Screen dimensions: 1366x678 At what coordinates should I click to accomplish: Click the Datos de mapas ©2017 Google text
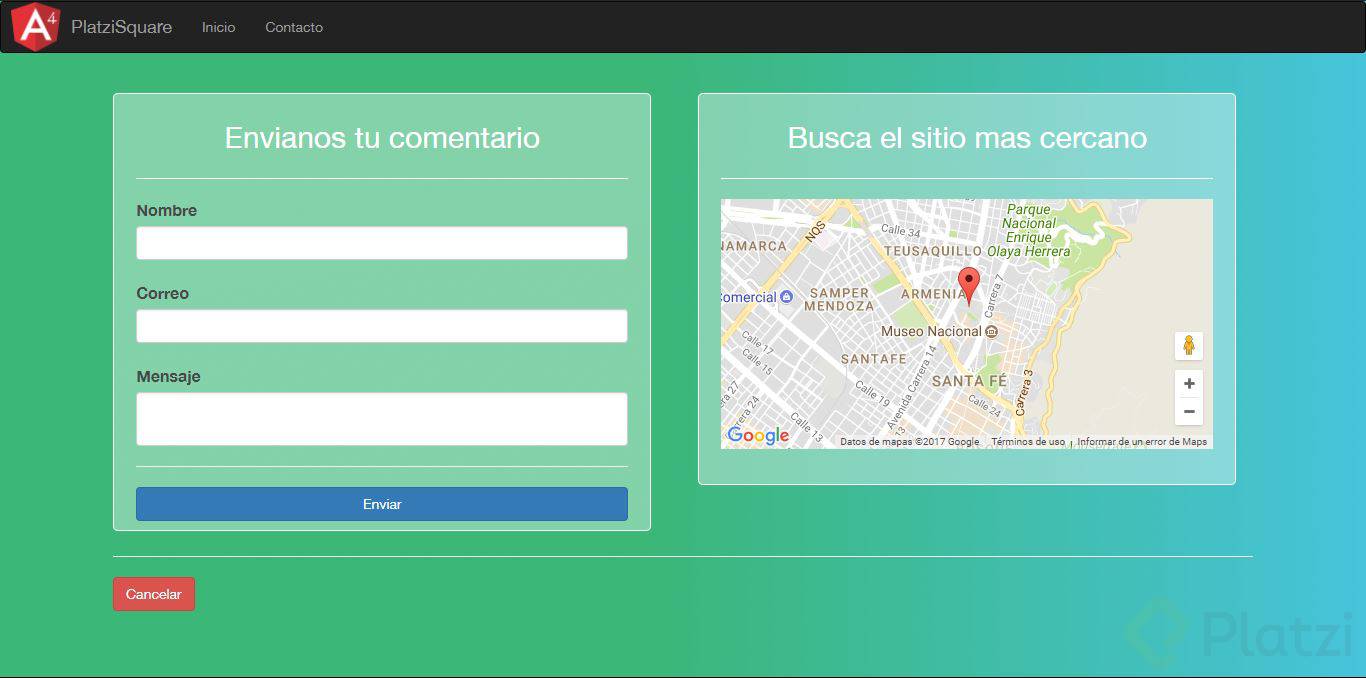tap(910, 442)
